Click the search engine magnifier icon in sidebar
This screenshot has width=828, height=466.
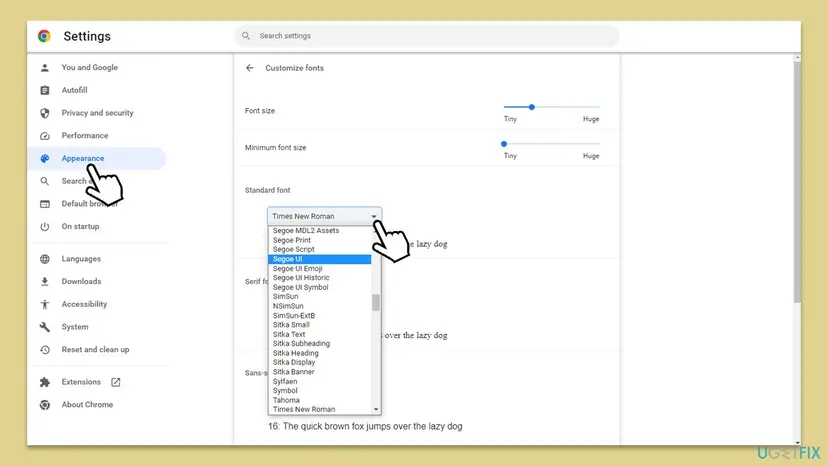(x=45, y=181)
